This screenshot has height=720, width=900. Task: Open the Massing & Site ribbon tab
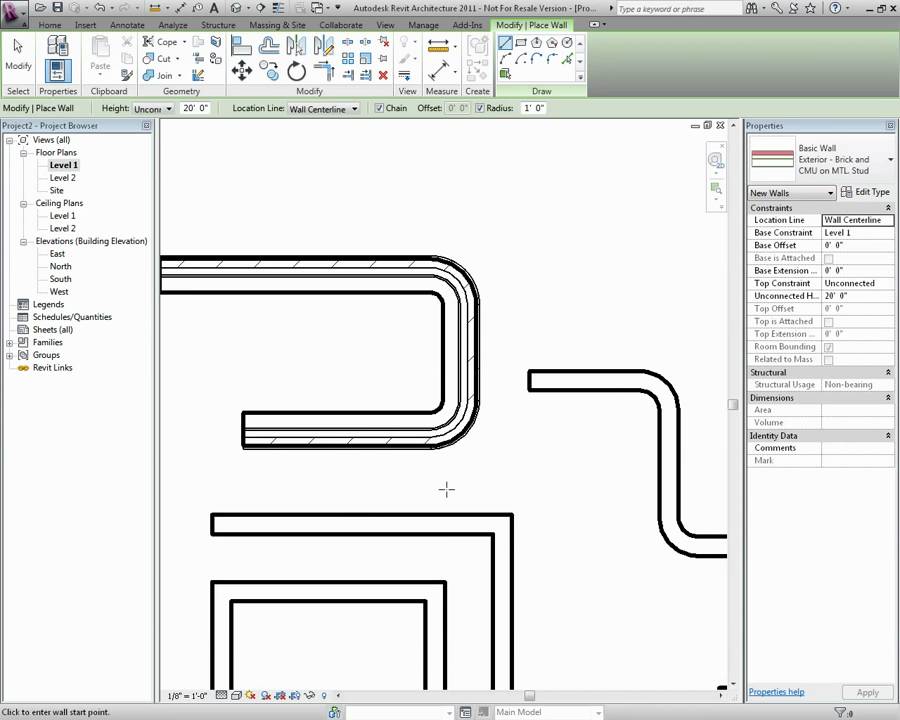pyautogui.click(x=277, y=25)
